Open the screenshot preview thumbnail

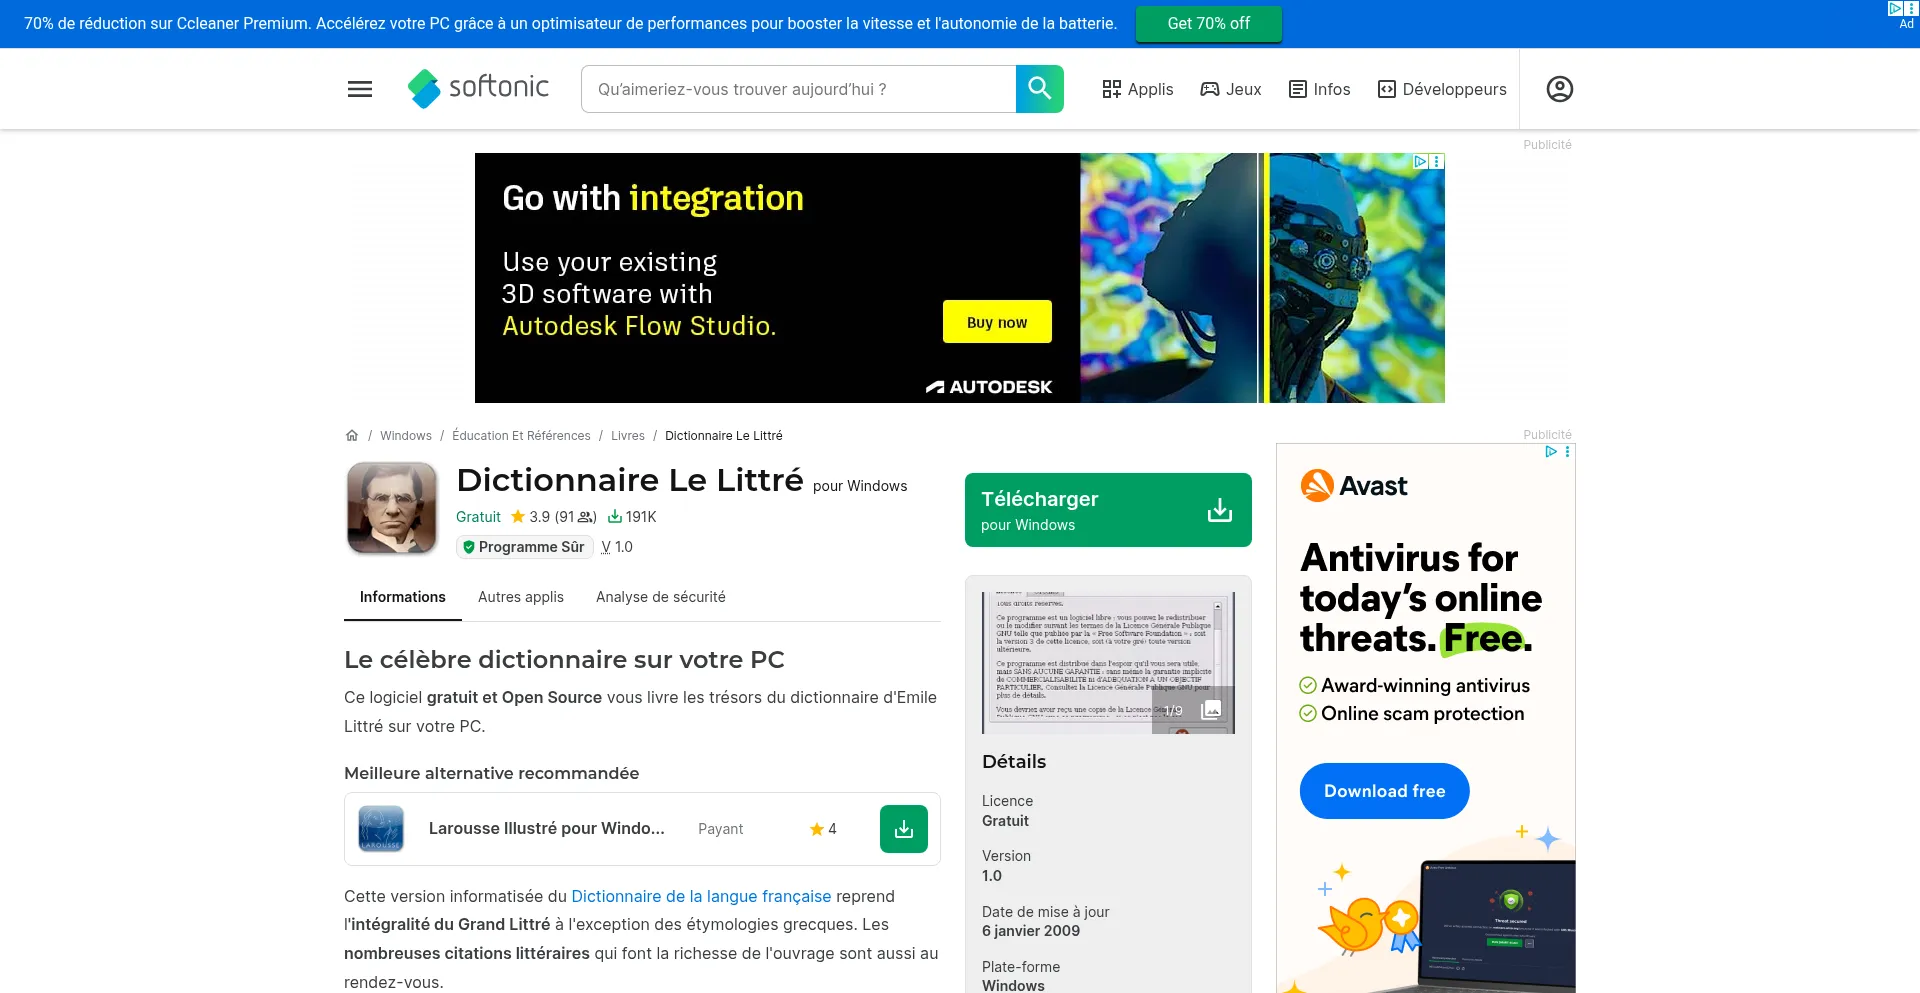pos(1108,662)
